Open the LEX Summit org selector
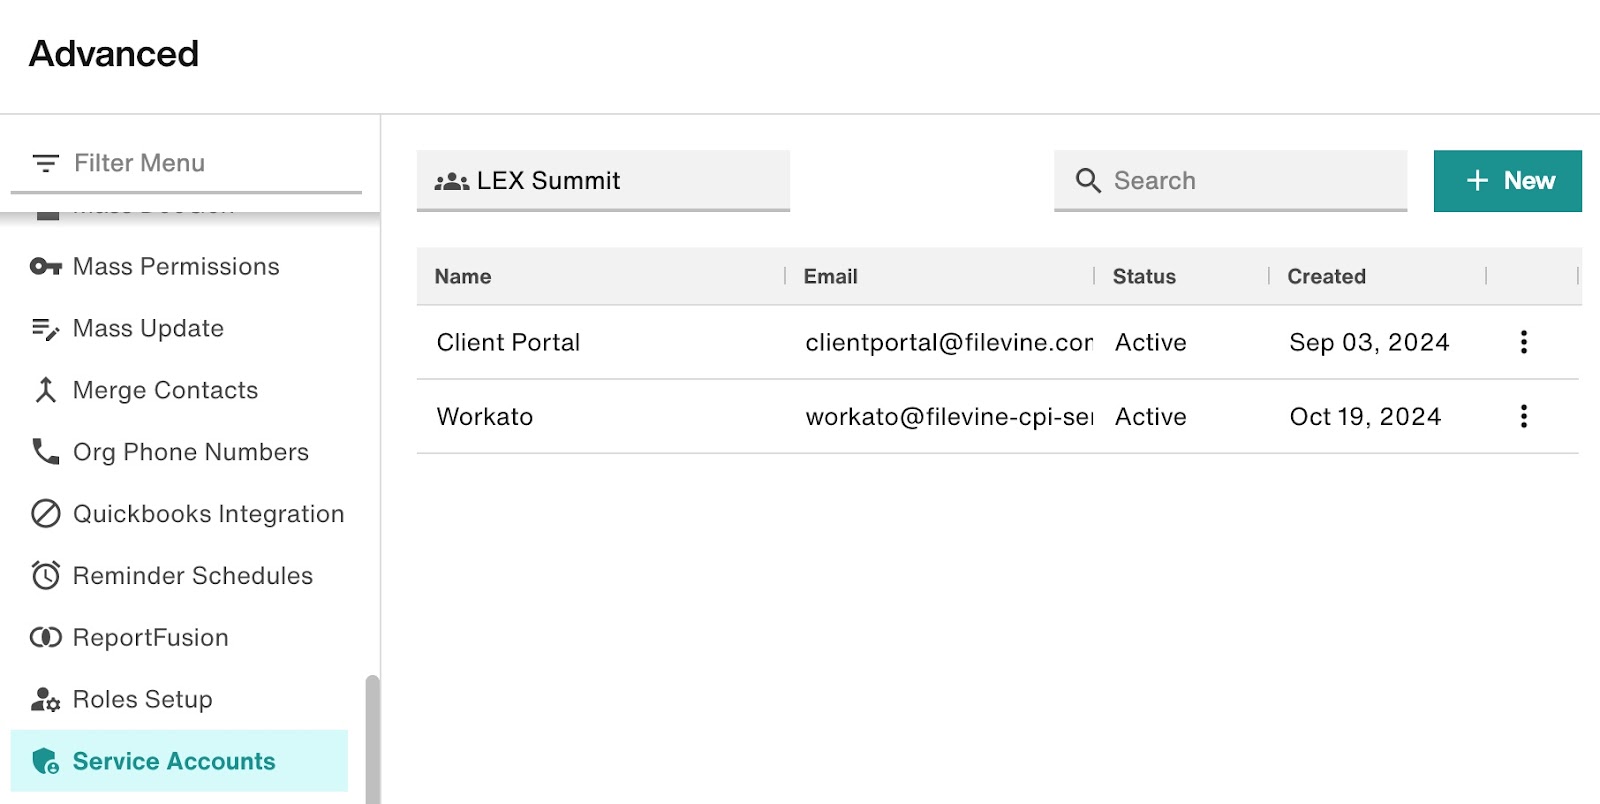Image resolution: width=1600 pixels, height=804 pixels. click(603, 181)
